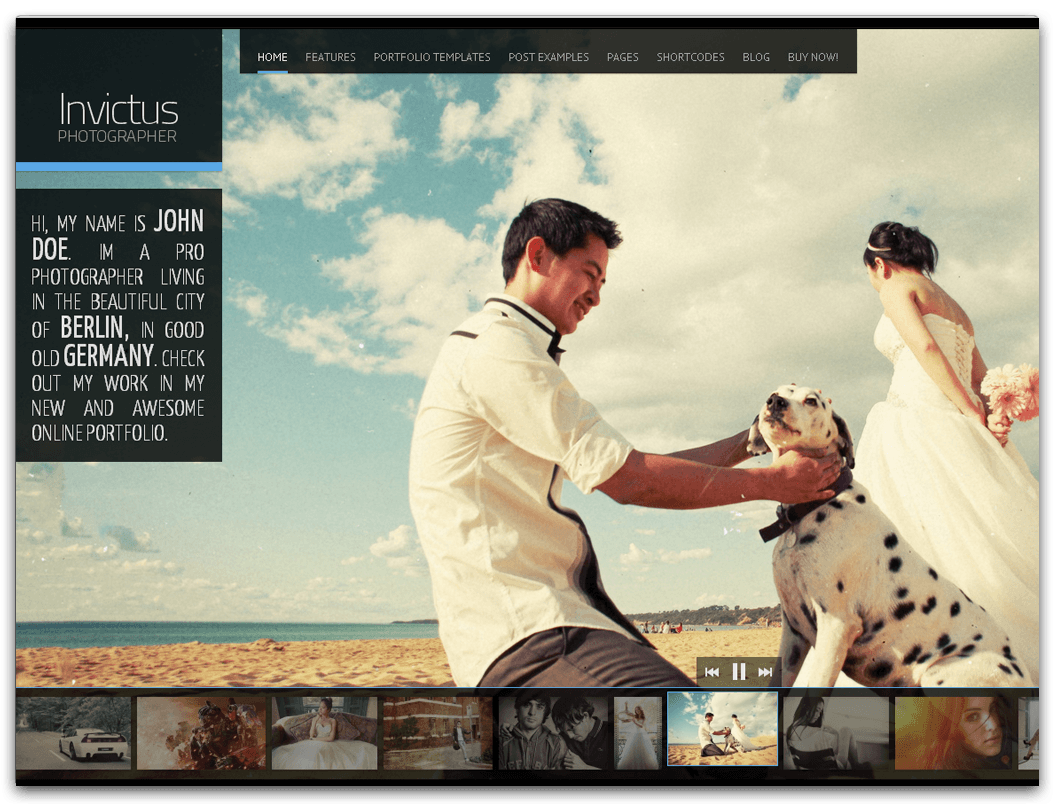Skip to the next slide
The image size is (1054, 804).
tap(765, 672)
